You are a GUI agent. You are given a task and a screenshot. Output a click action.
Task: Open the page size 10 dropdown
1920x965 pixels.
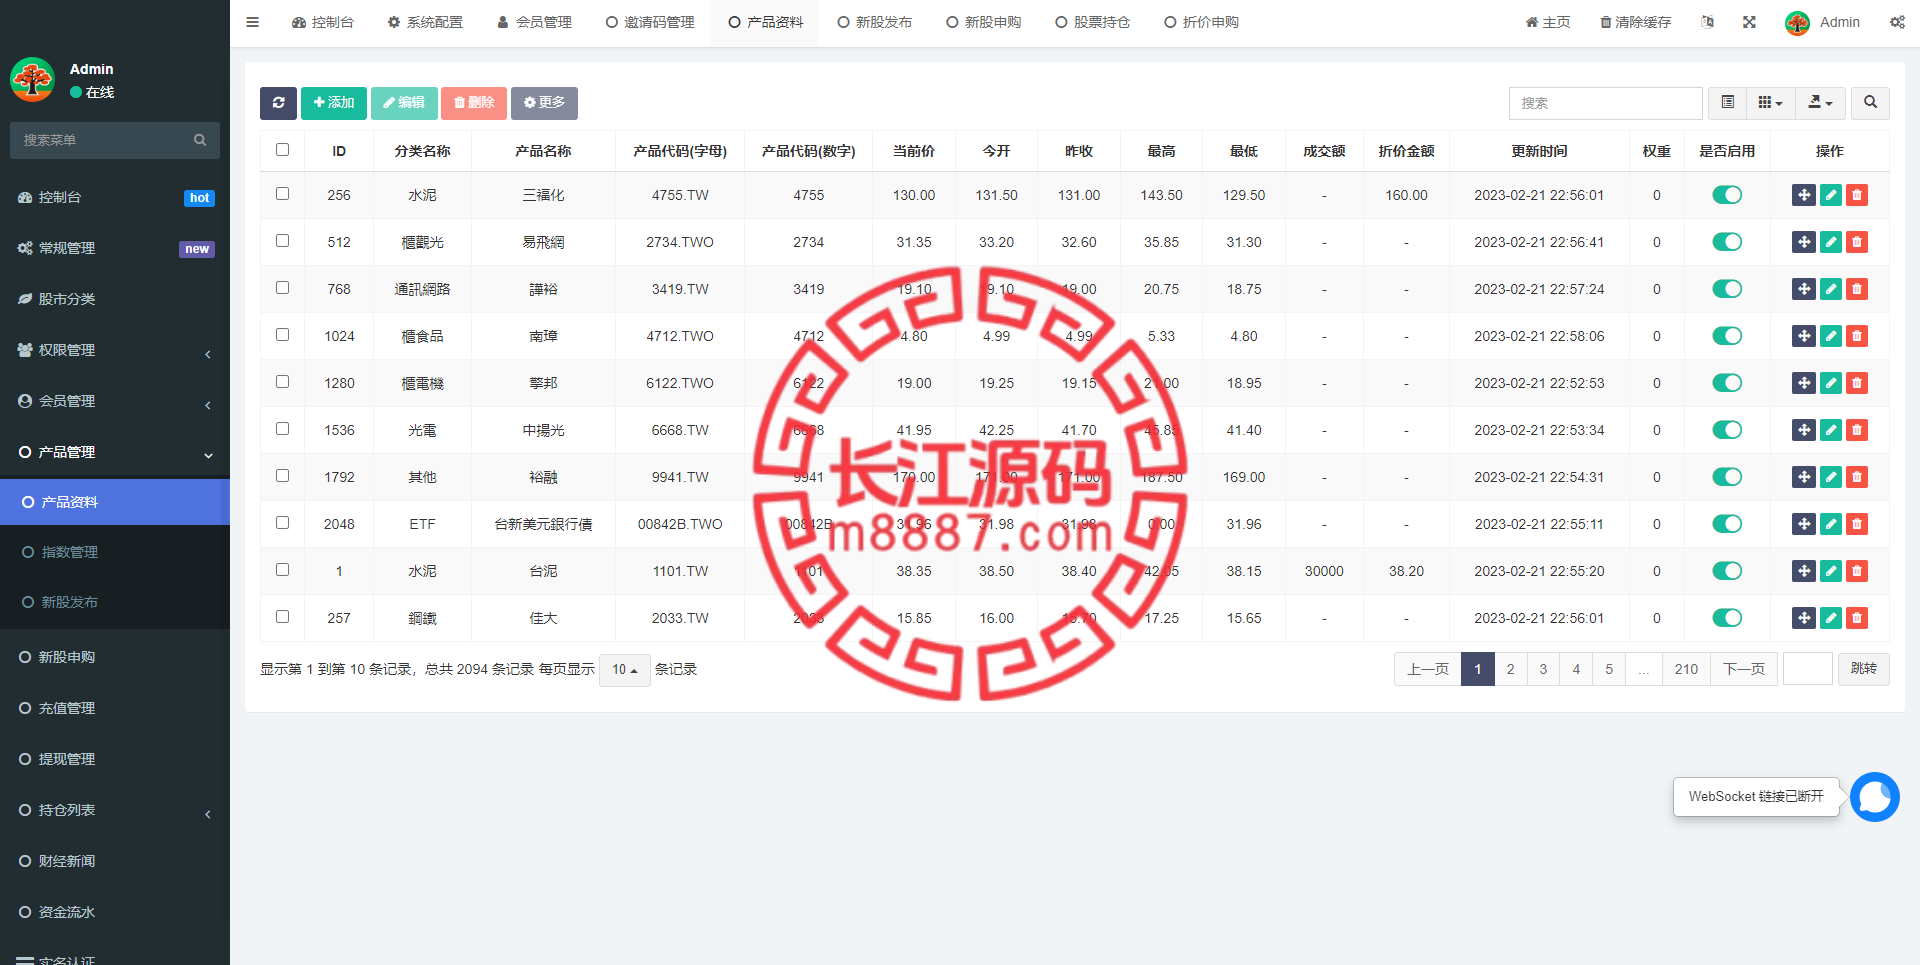[x=625, y=670]
